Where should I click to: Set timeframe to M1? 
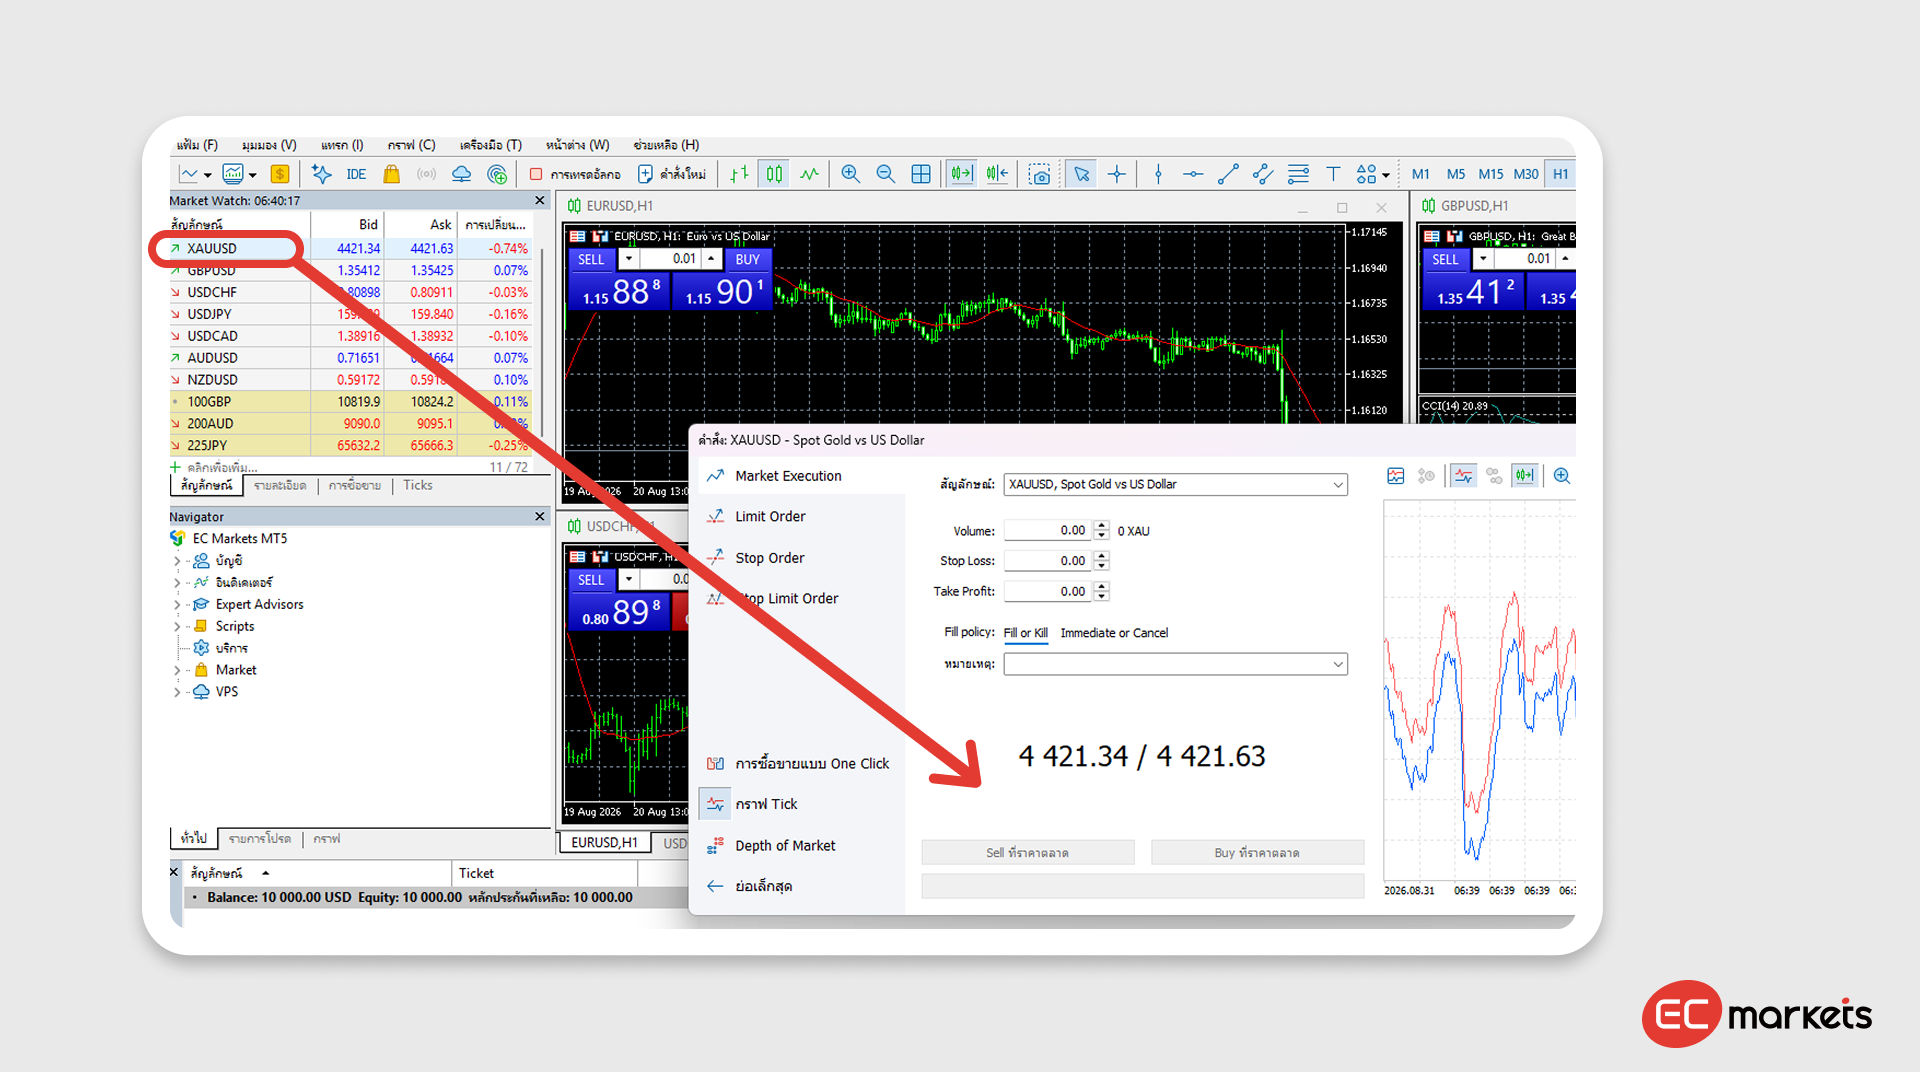tap(1420, 174)
